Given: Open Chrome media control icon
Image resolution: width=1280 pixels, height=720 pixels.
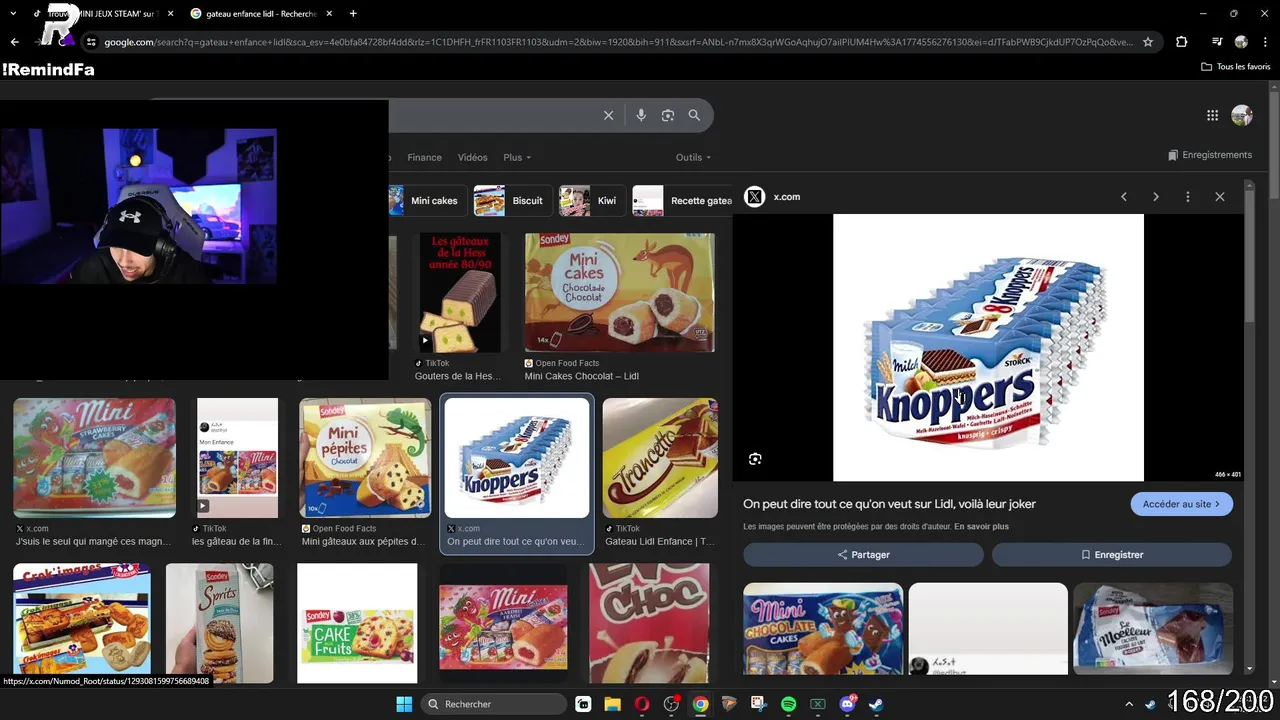Looking at the screenshot, I should pyautogui.click(x=1217, y=42).
